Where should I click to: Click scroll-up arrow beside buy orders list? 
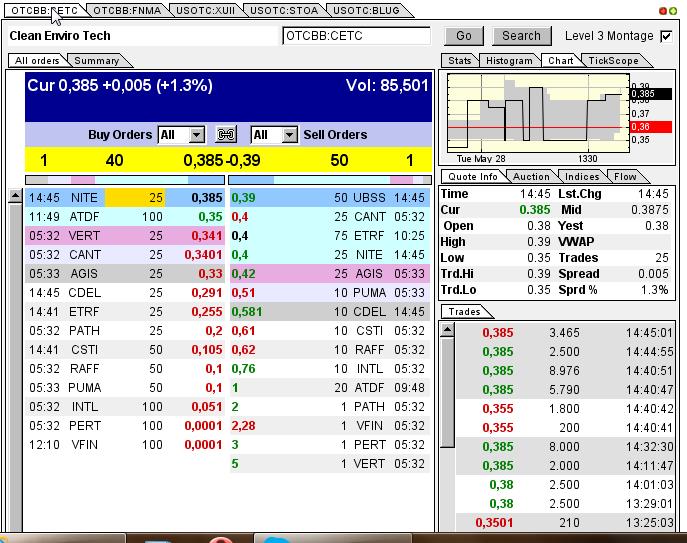click(15, 197)
